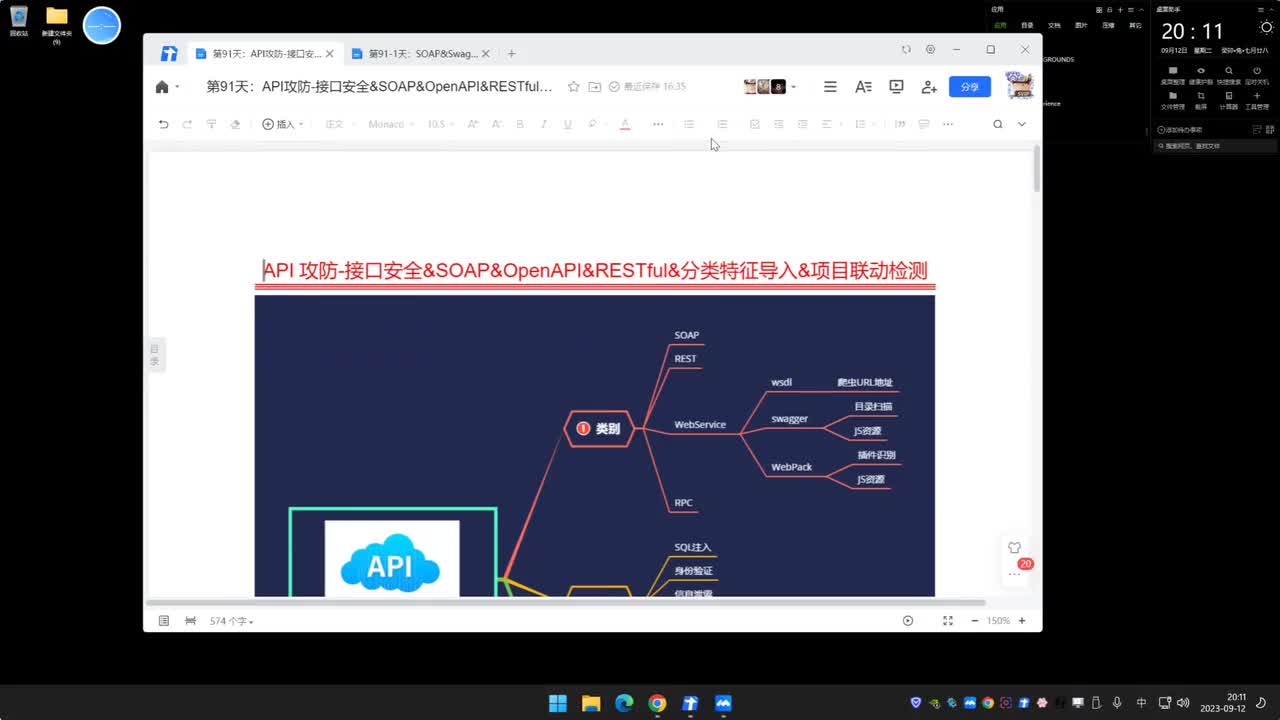Viewport: 1280px width, 720px height.
Task: Star the document as favorite
Action: (x=574, y=87)
